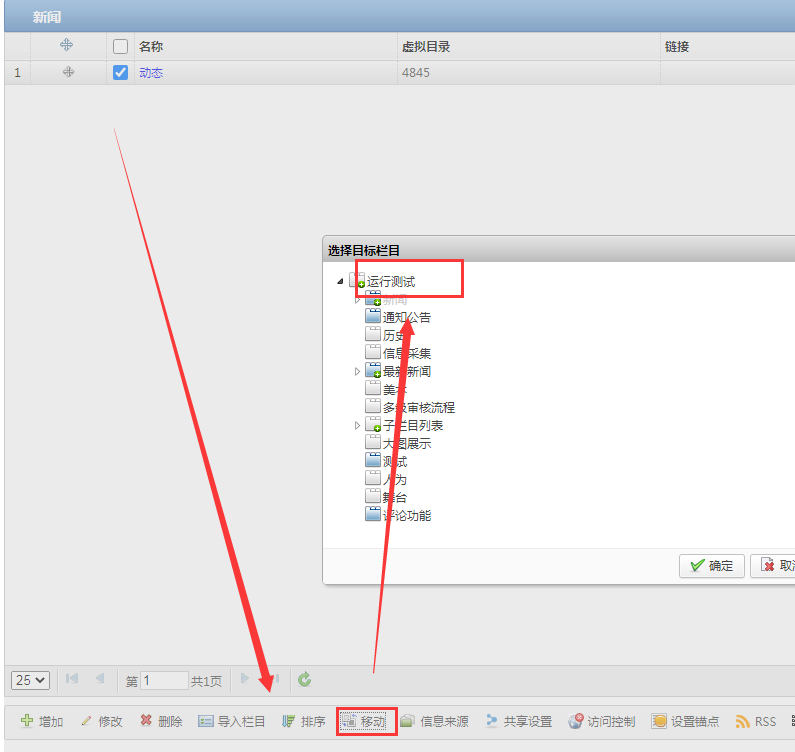The height and width of the screenshot is (752, 795).
Task: Open the 动态 name link
Action: (151, 73)
